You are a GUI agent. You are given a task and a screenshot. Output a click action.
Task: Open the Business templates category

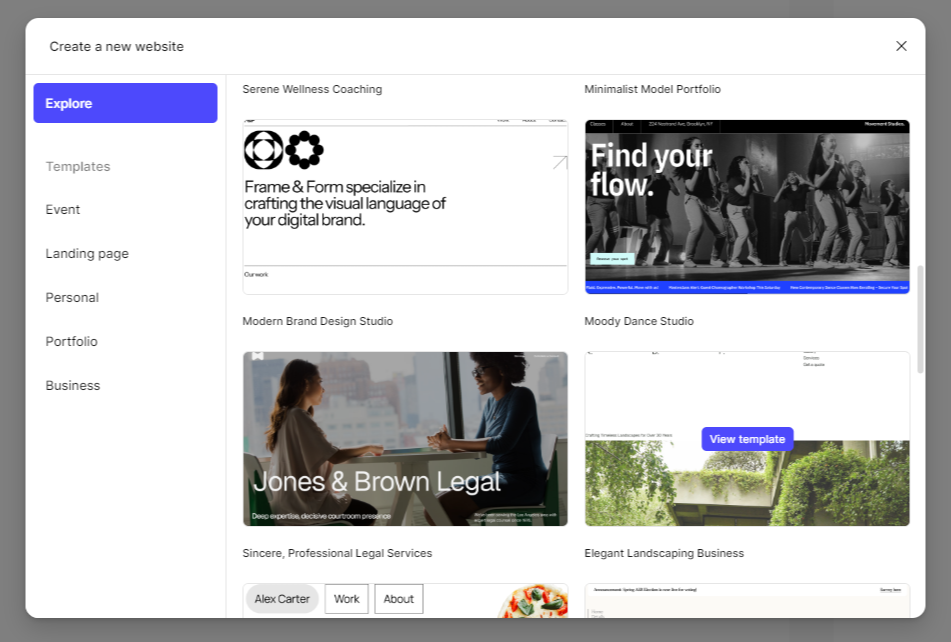tap(73, 386)
